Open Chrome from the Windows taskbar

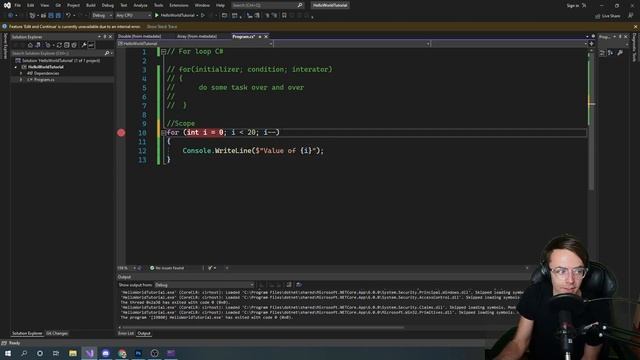tap(122, 353)
